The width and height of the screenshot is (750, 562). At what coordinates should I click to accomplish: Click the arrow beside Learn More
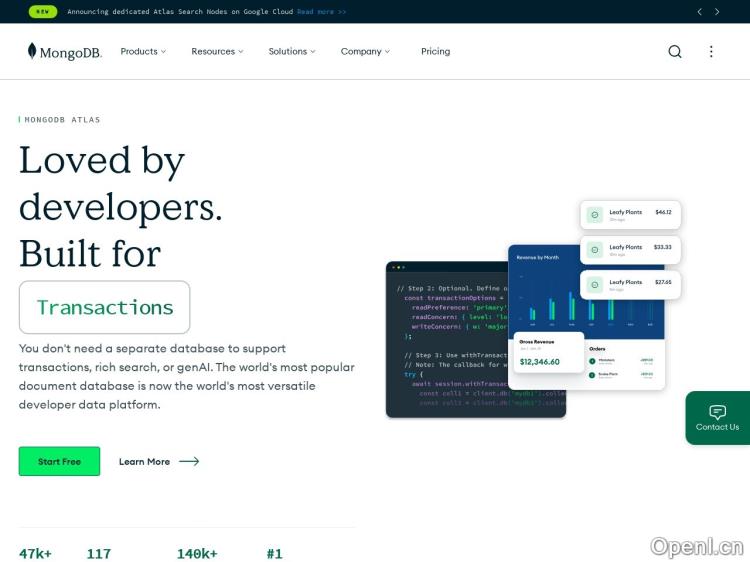(189, 462)
